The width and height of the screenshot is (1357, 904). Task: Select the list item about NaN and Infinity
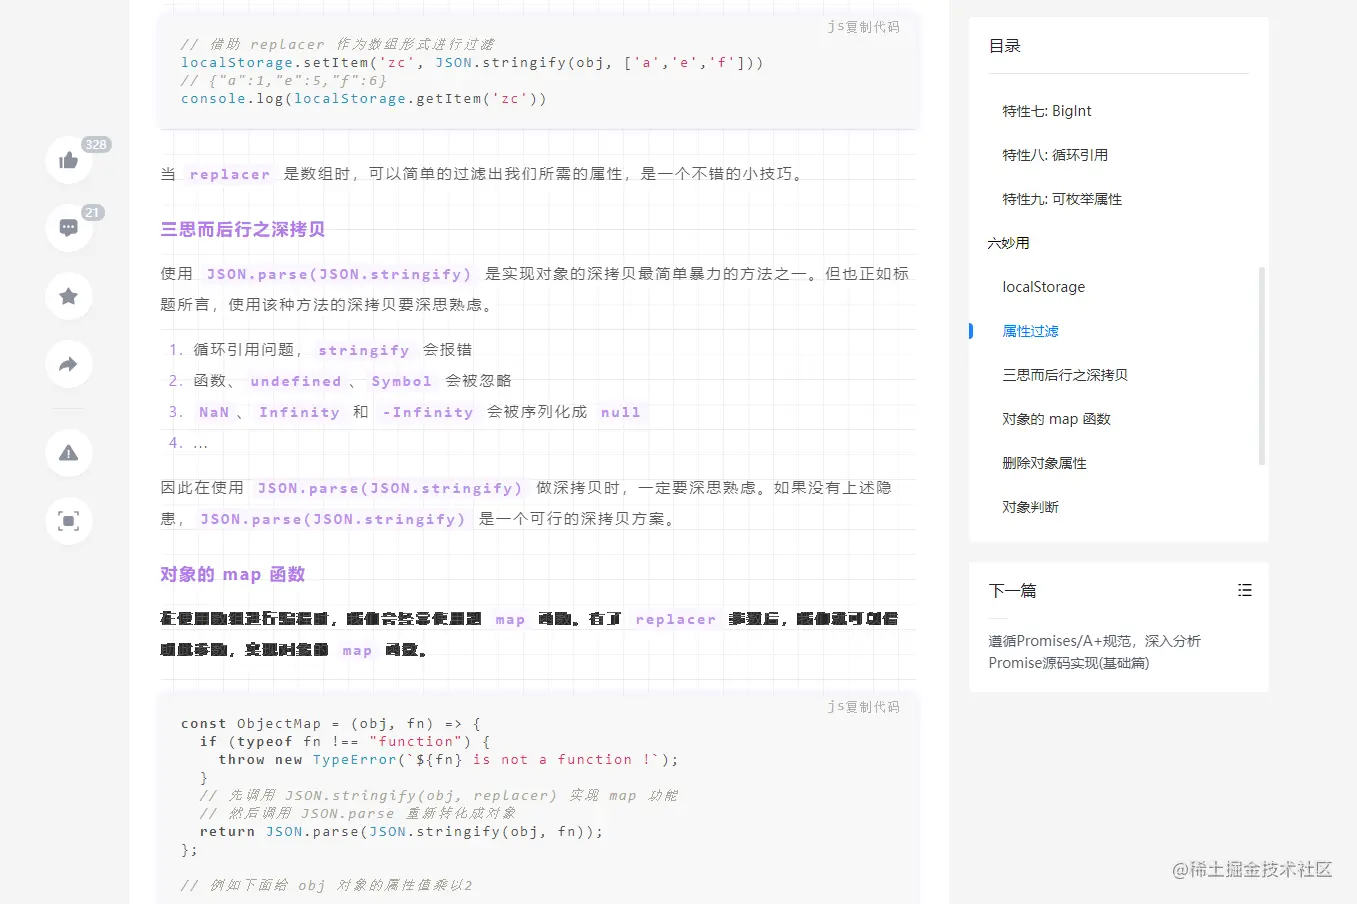tap(419, 412)
